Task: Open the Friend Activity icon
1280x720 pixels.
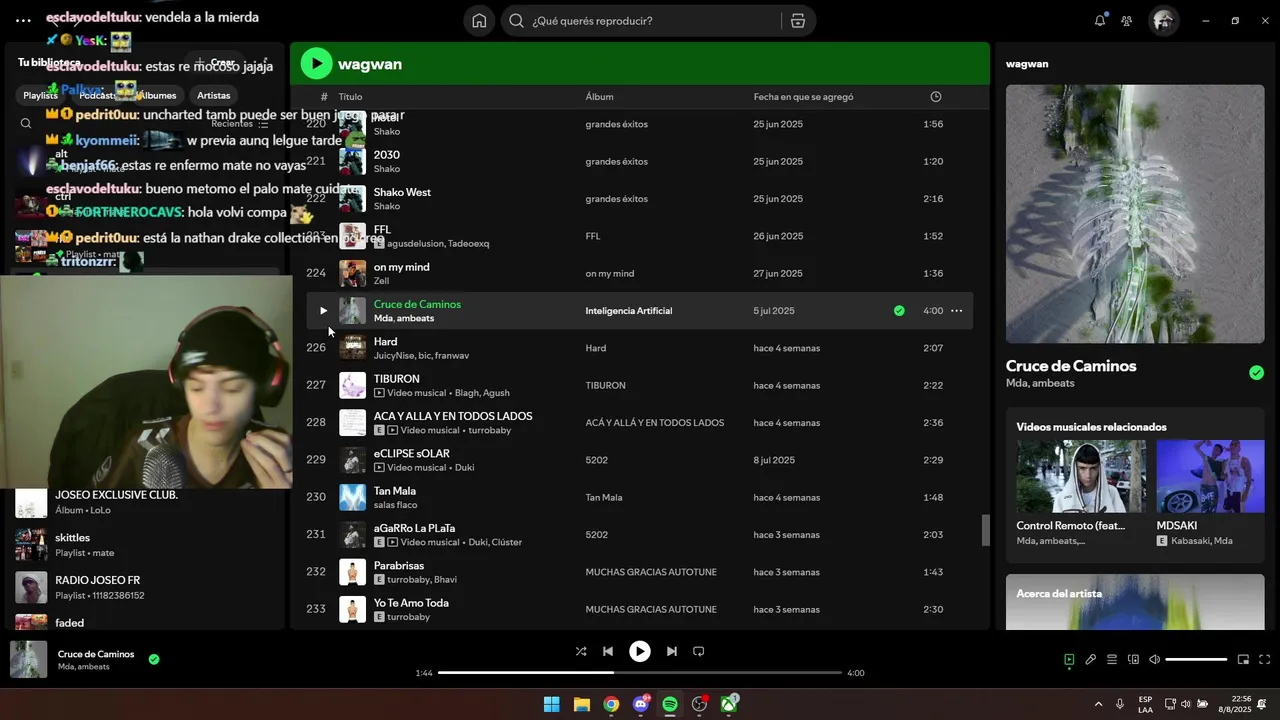Action: (1127, 21)
